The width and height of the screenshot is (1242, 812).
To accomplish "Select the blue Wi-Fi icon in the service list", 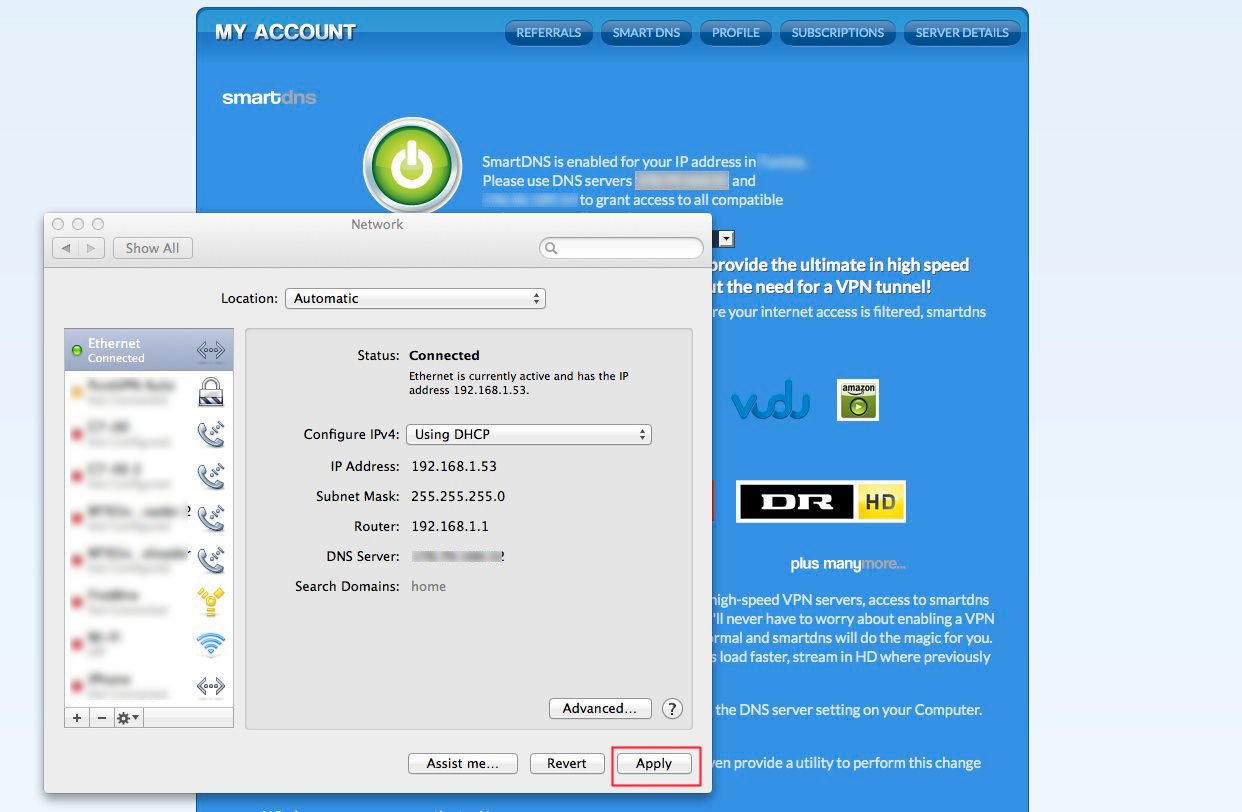I will click(x=211, y=644).
